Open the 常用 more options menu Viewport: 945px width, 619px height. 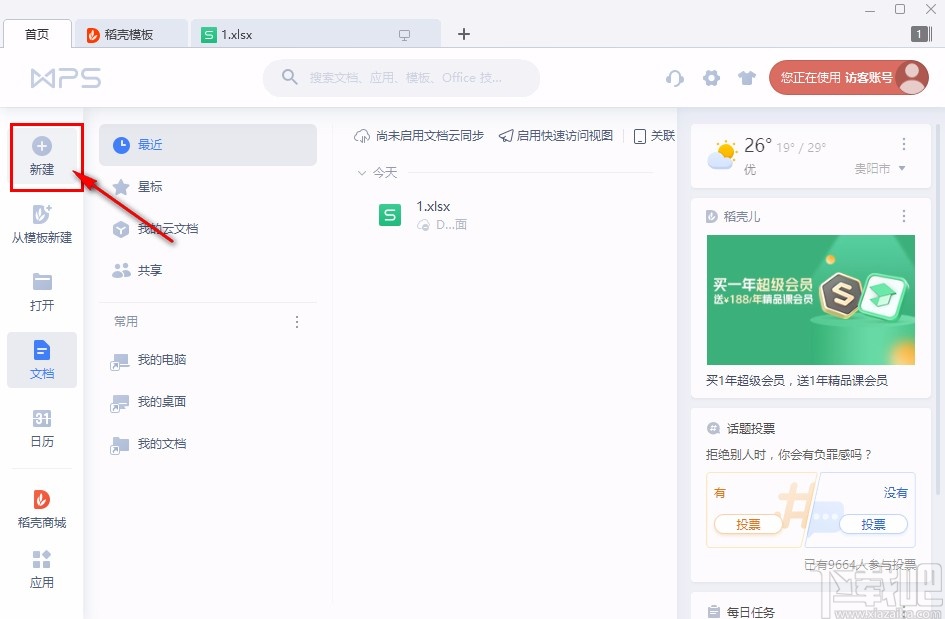point(296,321)
